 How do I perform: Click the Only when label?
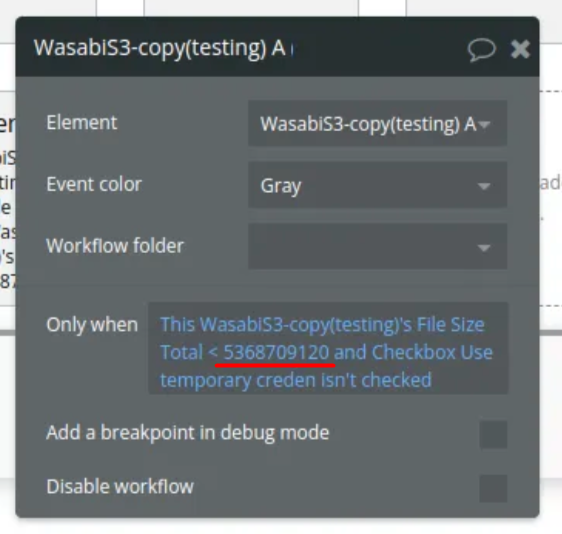92,325
